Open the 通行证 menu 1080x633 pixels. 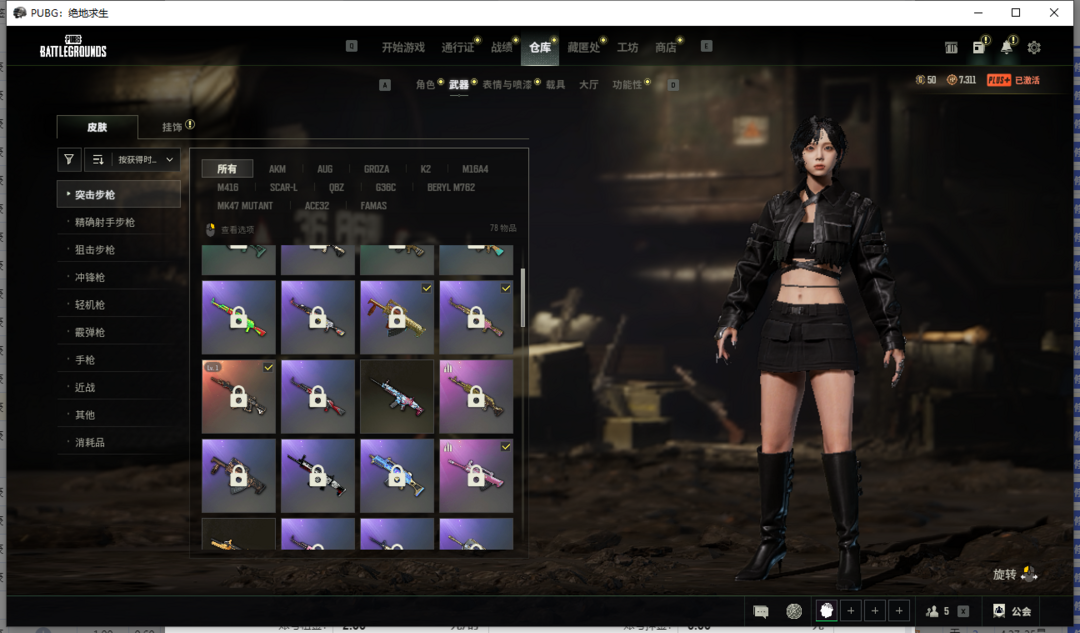click(x=457, y=47)
